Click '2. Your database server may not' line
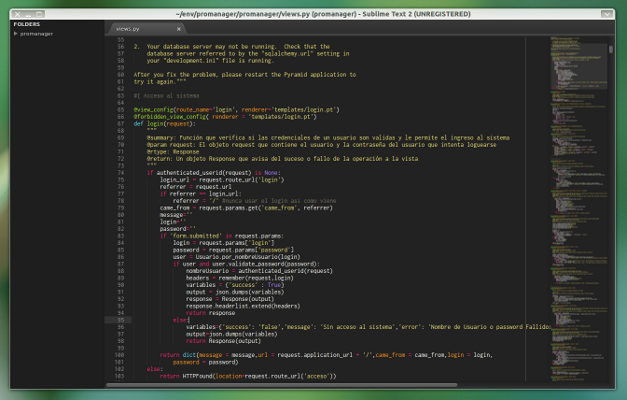The image size is (627, 400). tap(232, 47)
